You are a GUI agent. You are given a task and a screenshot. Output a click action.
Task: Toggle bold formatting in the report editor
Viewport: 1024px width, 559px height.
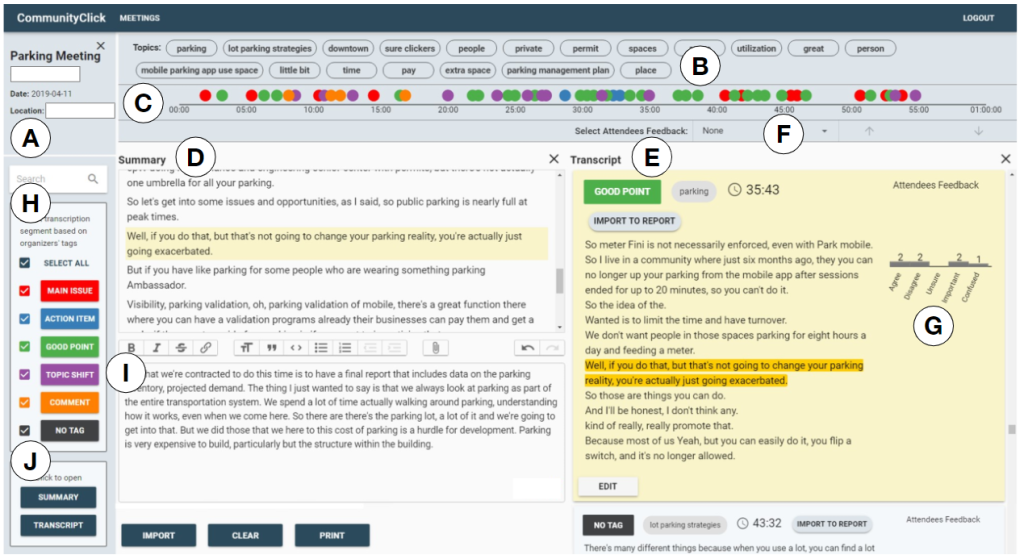coord(132,348)
